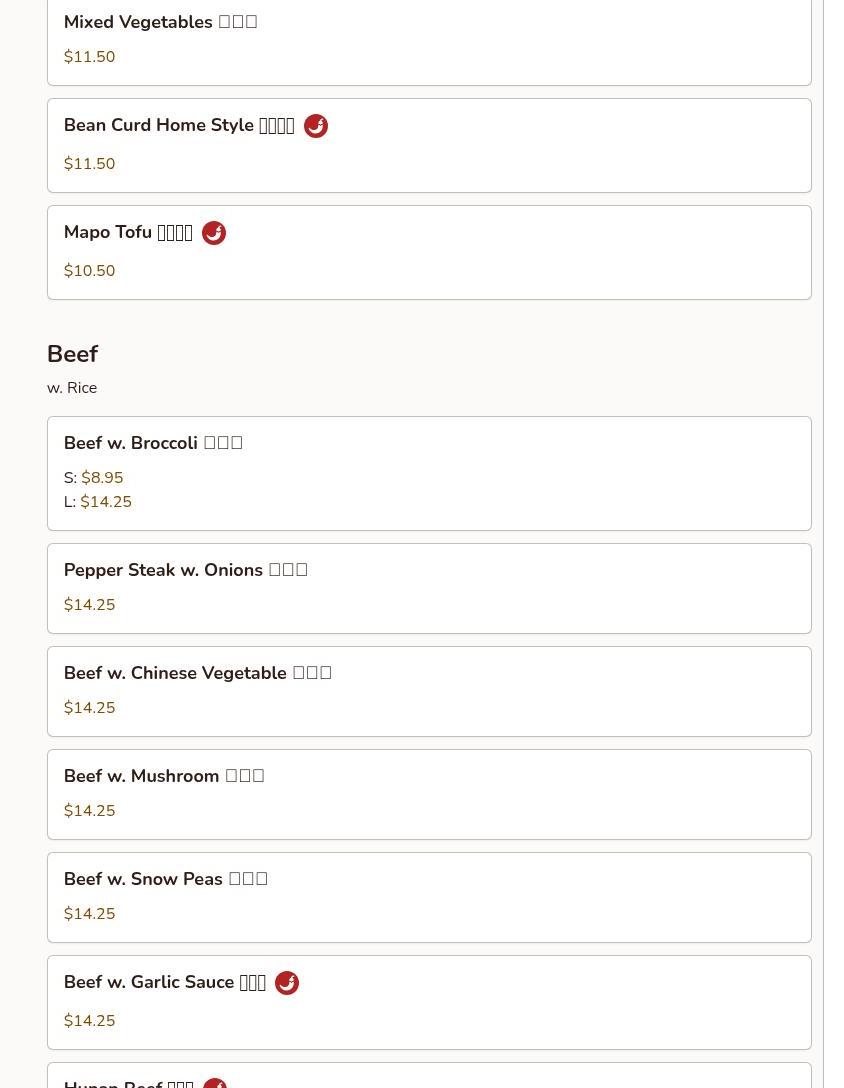Choose the Beef w. Broccoli item
This screenshot has width=844, height=1088.
click(x=153, y=443)
